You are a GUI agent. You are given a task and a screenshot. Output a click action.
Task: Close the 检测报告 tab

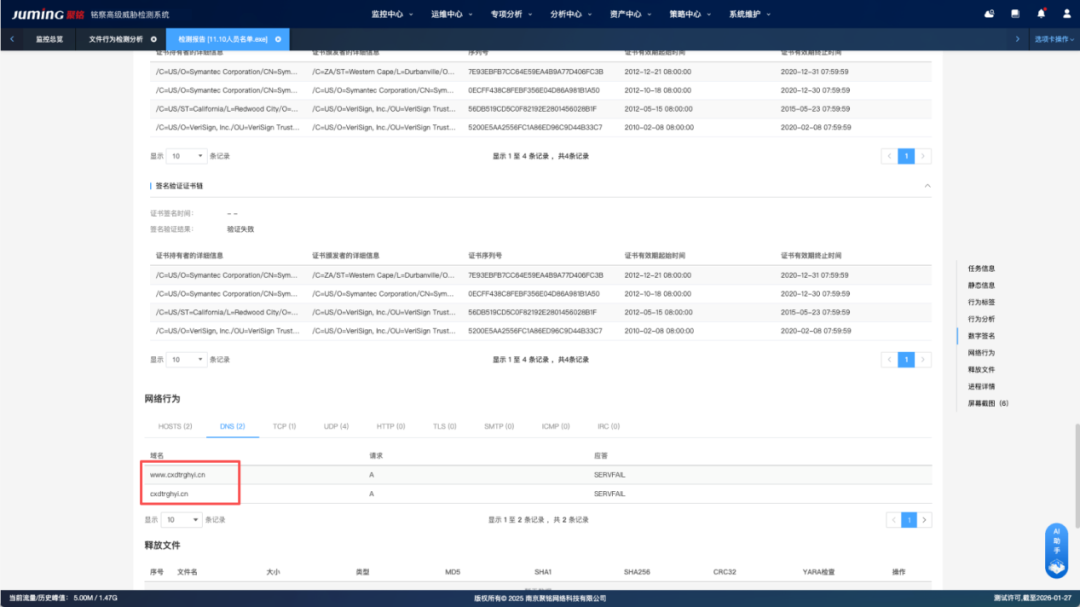tap(278, 39)
